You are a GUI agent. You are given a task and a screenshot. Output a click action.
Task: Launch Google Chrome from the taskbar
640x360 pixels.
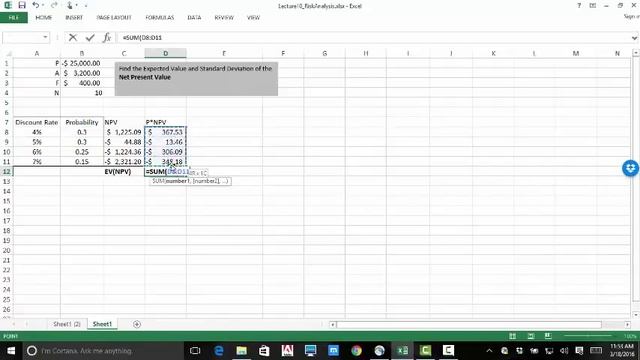pyautogui.click(x=356, y=351)
